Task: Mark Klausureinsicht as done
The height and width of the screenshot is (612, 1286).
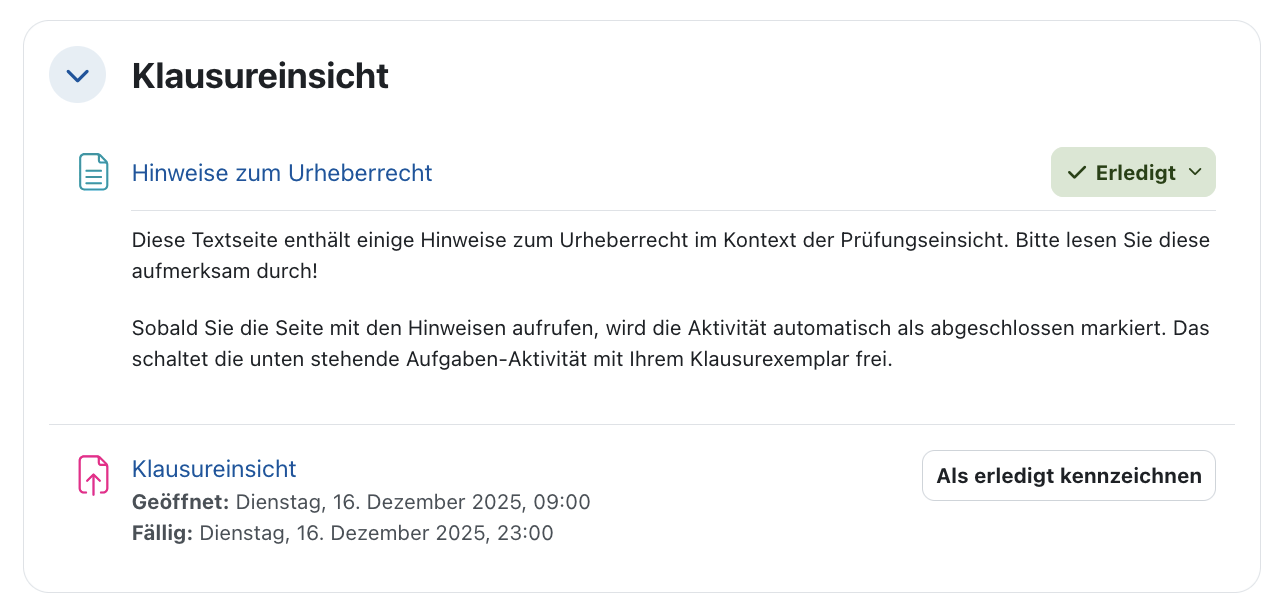Action: point(1068,475)
